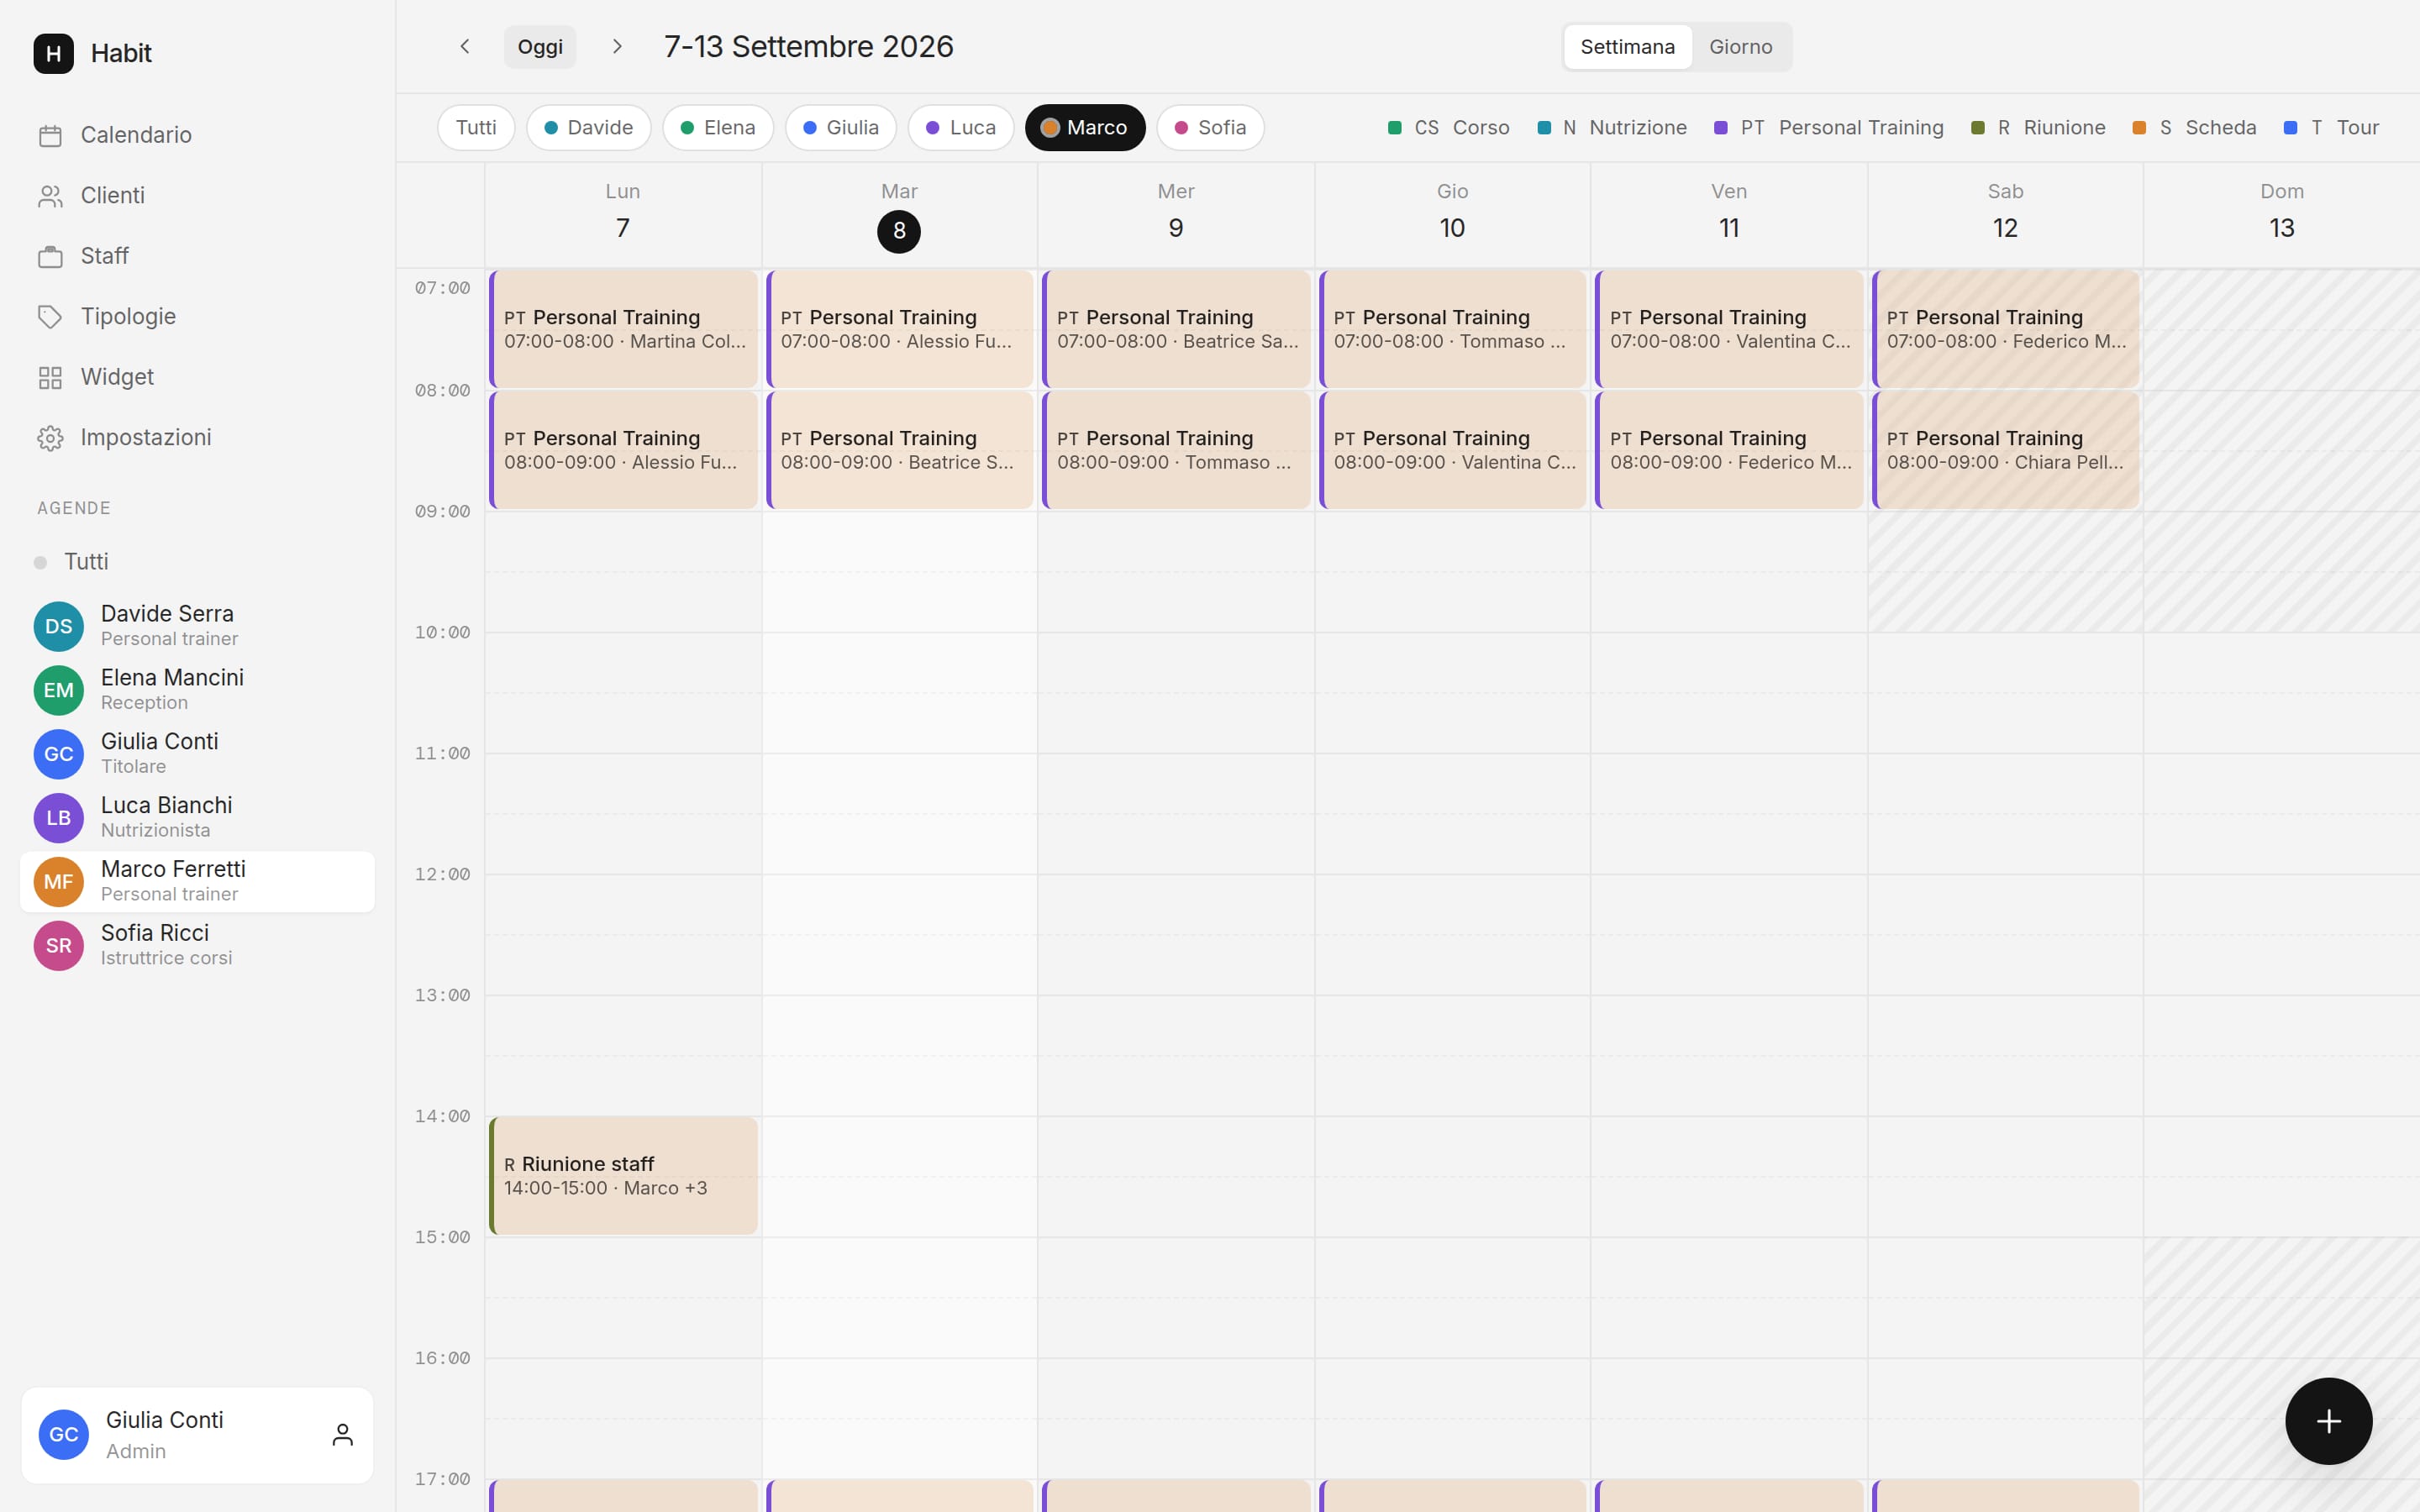Click the R Riunione legend item
Image resolution: width=2420 pixels, height=1512 pixels.
point(2038,128)
